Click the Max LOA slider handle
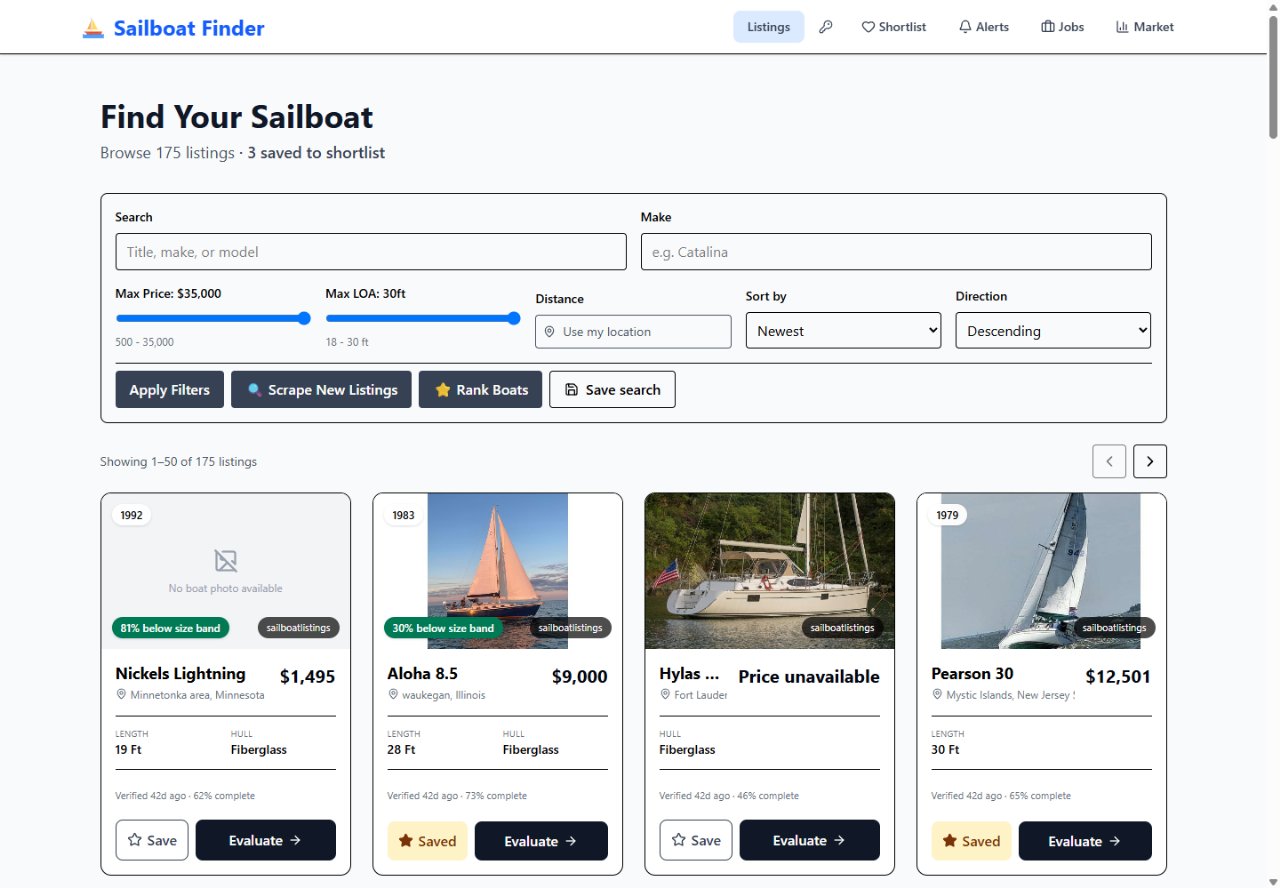The image size is (1280, 888). 514,318
